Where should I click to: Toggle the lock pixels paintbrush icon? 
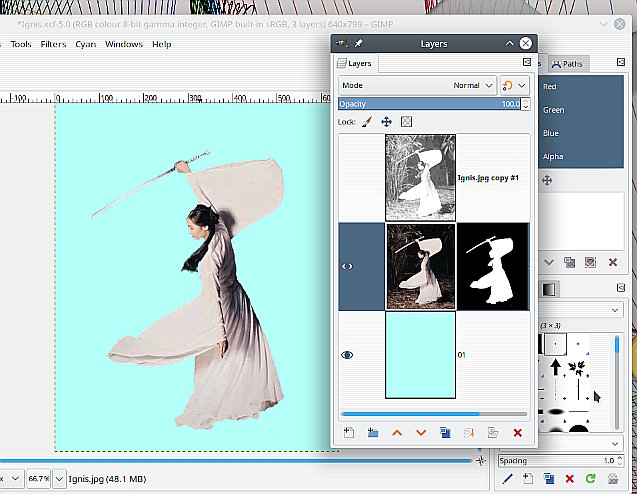366,122
